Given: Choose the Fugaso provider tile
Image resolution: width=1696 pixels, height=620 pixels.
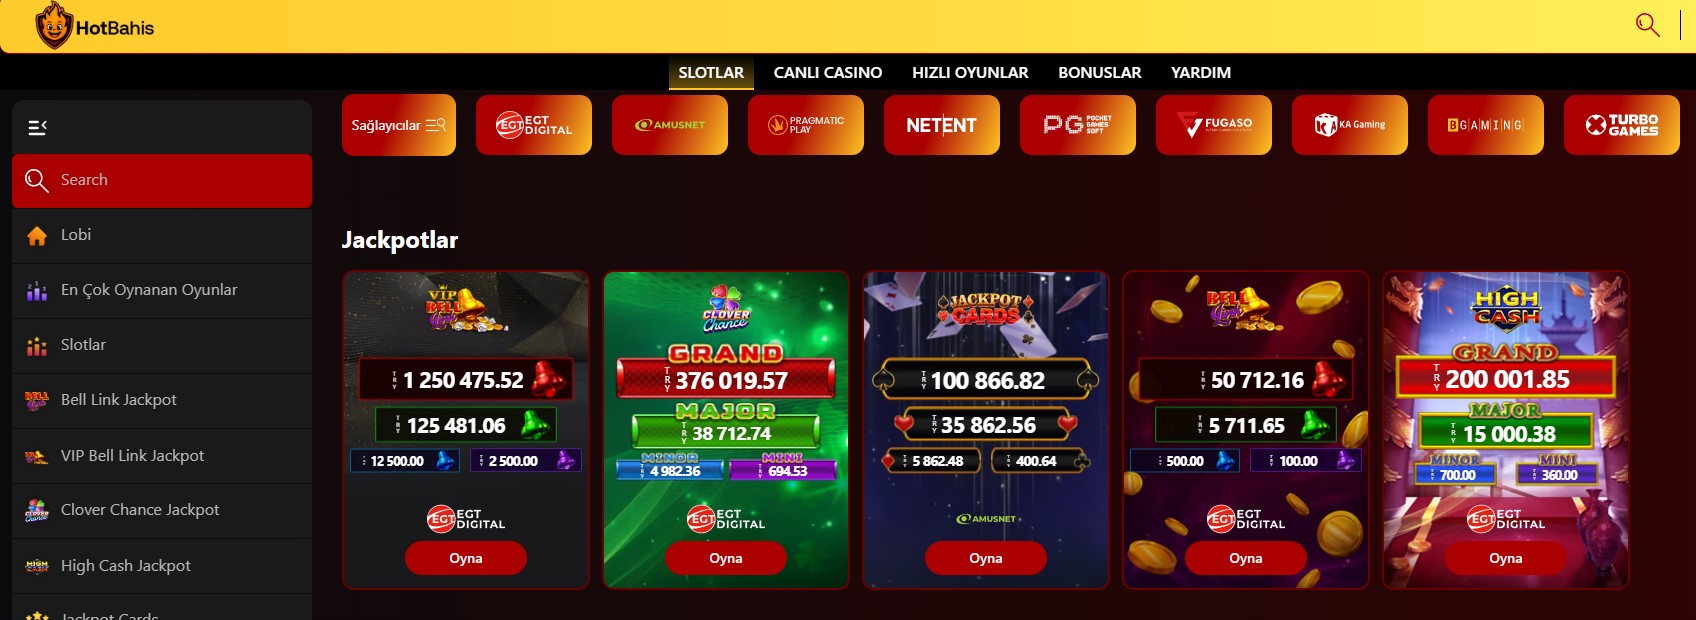Looking at the screenshot, I should pyautogui.click(x=1214, y=125).
